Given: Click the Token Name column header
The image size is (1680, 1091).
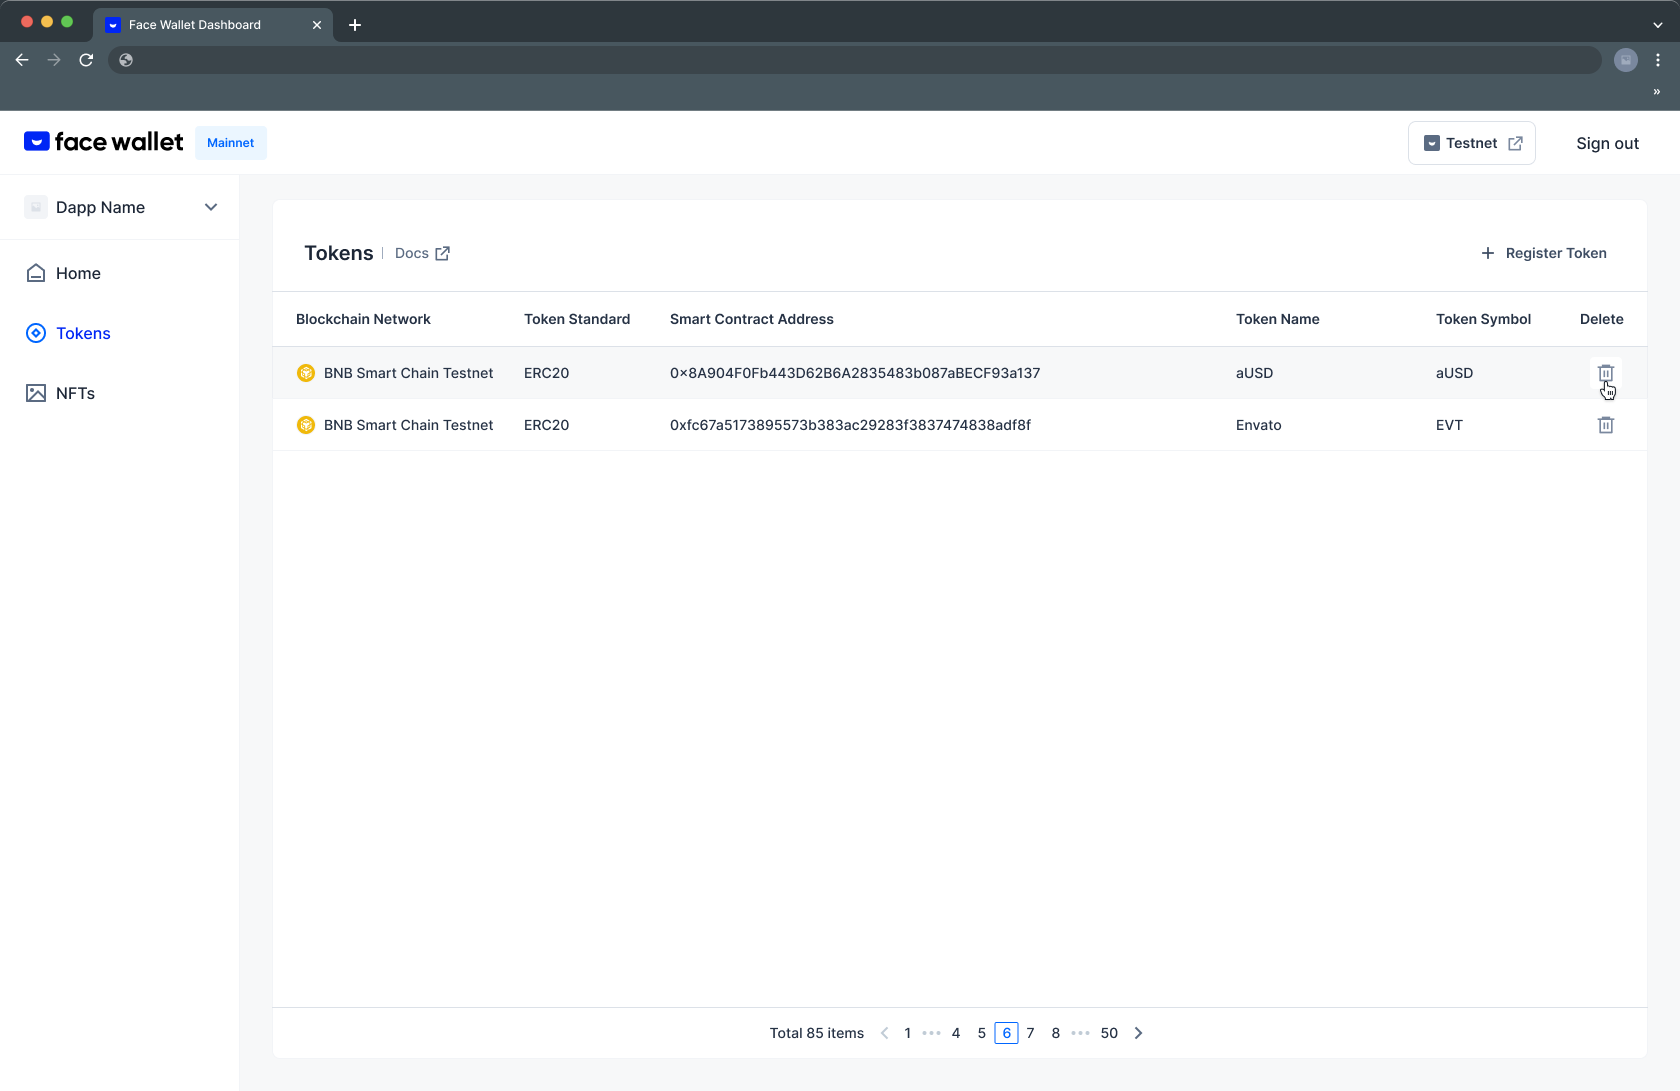Looking at the screenshot, I should [1278, 319].
